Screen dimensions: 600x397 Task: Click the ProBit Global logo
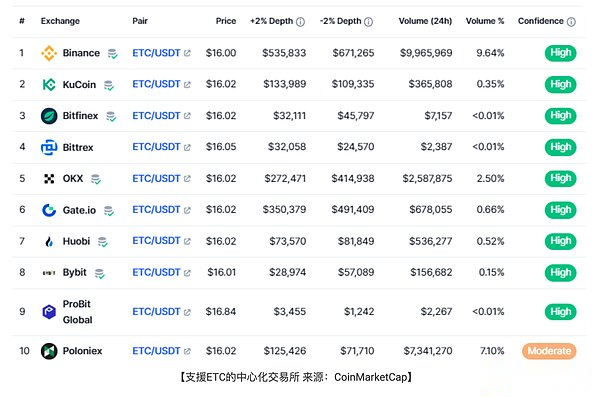(49, 312)
